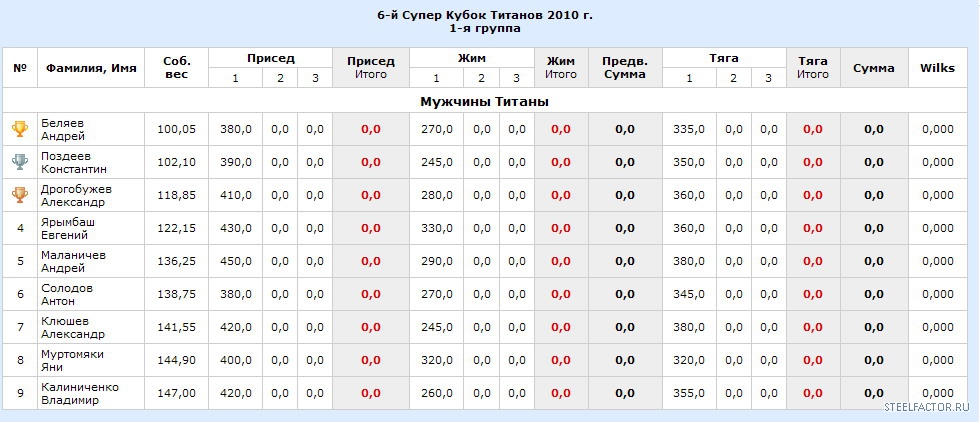This screenshot has height=422, width=980.
Task: Open Клюшев Александр's entry
Action: (72, 327)
